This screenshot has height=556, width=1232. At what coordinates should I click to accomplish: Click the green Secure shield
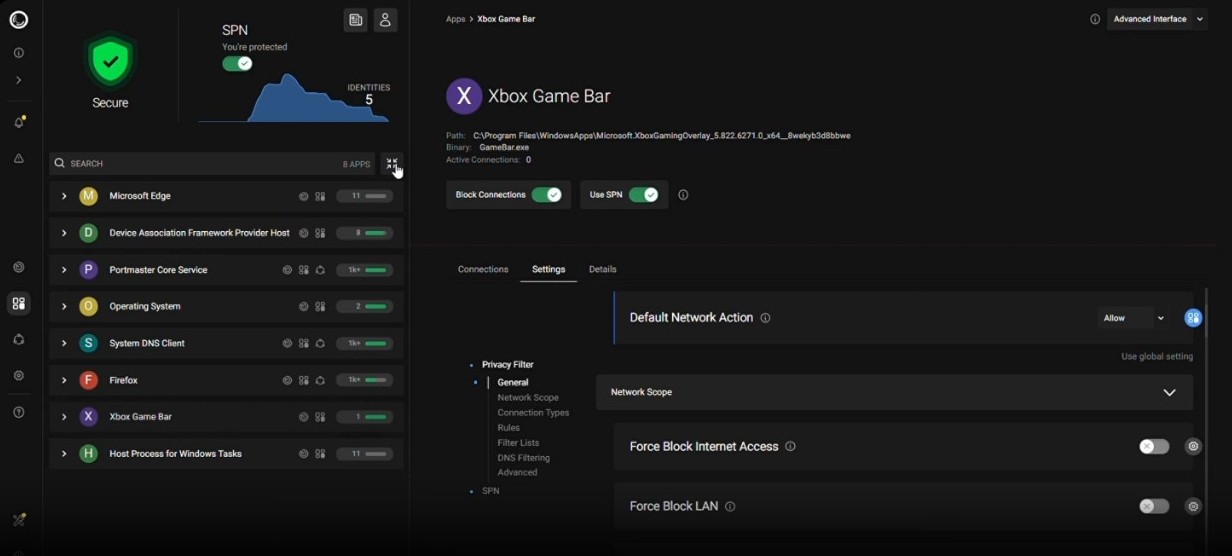110,63
